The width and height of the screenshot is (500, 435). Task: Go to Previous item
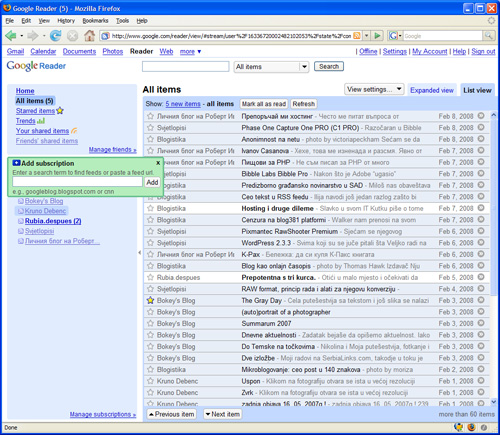tap(171, 414)
